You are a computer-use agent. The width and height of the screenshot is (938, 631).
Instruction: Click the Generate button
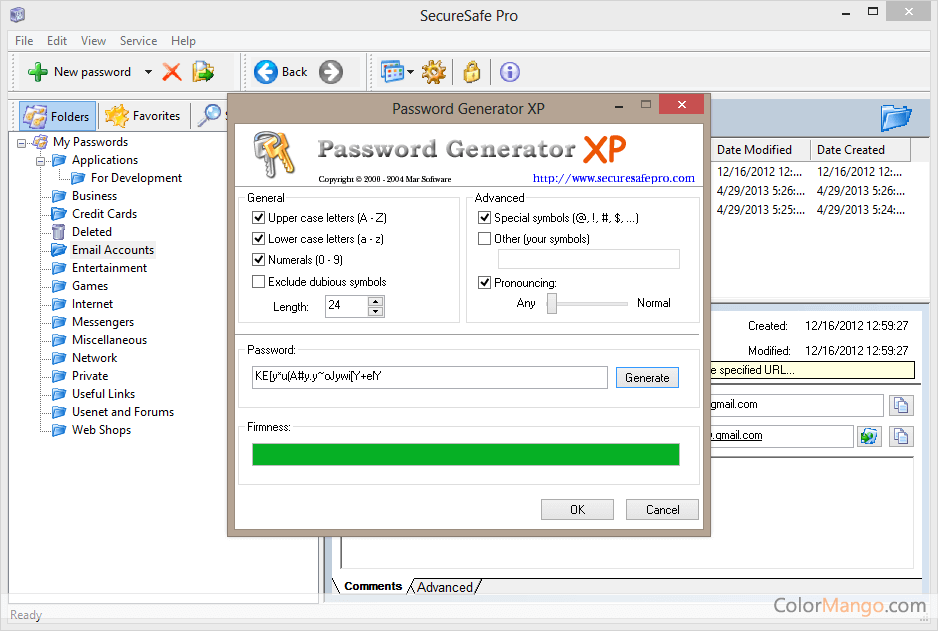[647, 377]
